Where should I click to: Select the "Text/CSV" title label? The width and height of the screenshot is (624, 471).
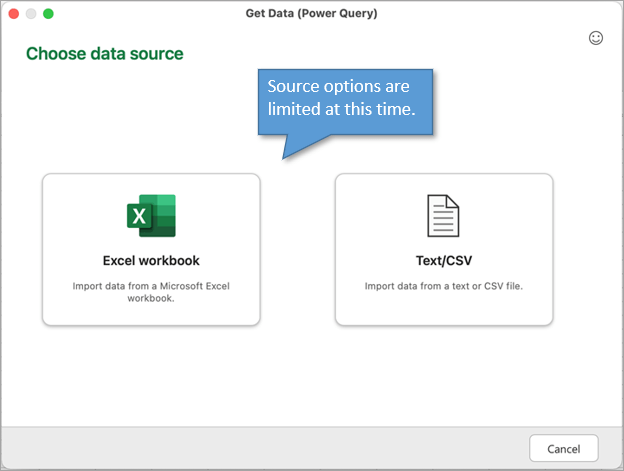[x=443, y=261]
